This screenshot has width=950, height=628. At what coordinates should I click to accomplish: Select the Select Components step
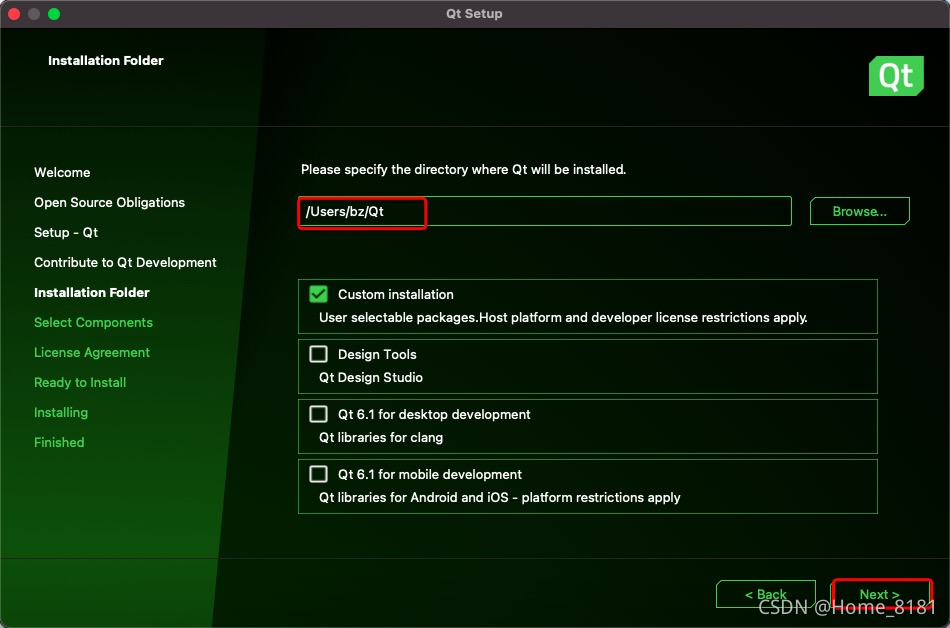click(93, 323)
